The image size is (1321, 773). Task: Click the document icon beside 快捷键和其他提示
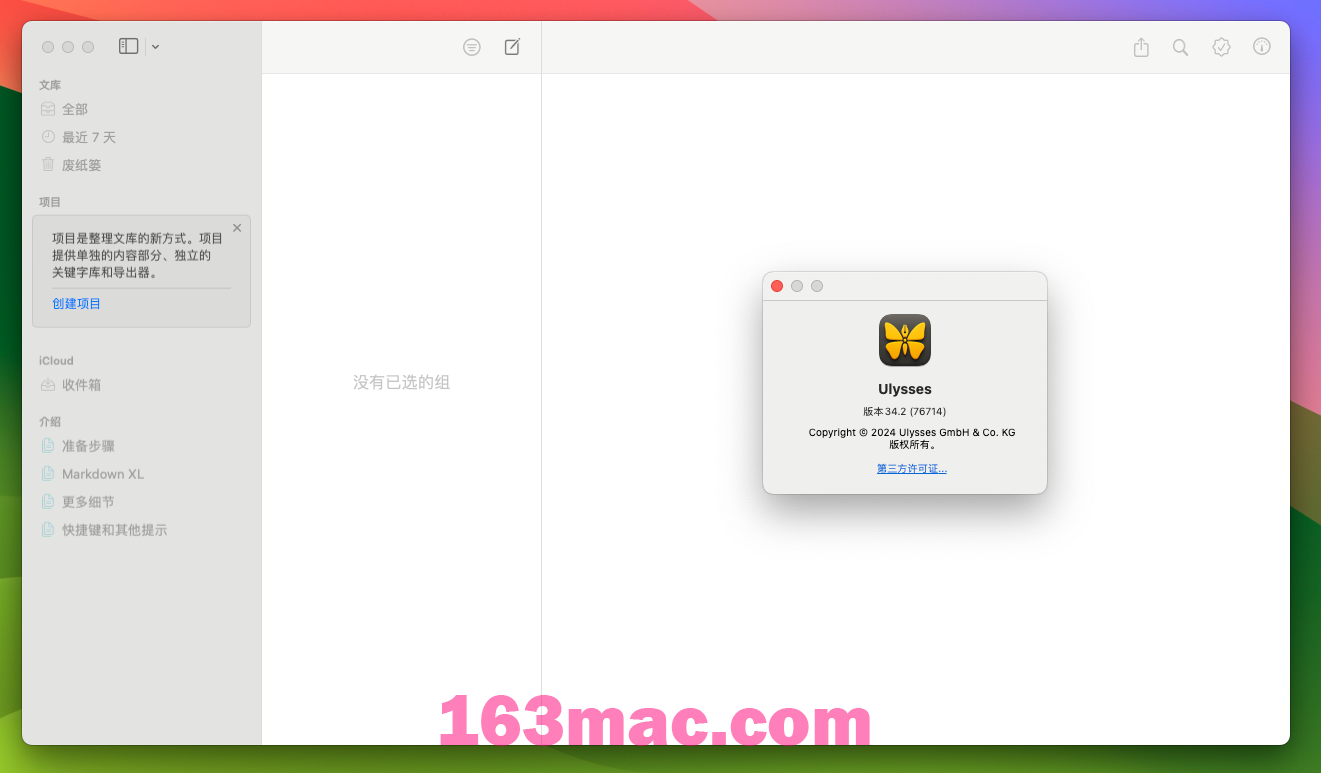(x=48, y=530)
